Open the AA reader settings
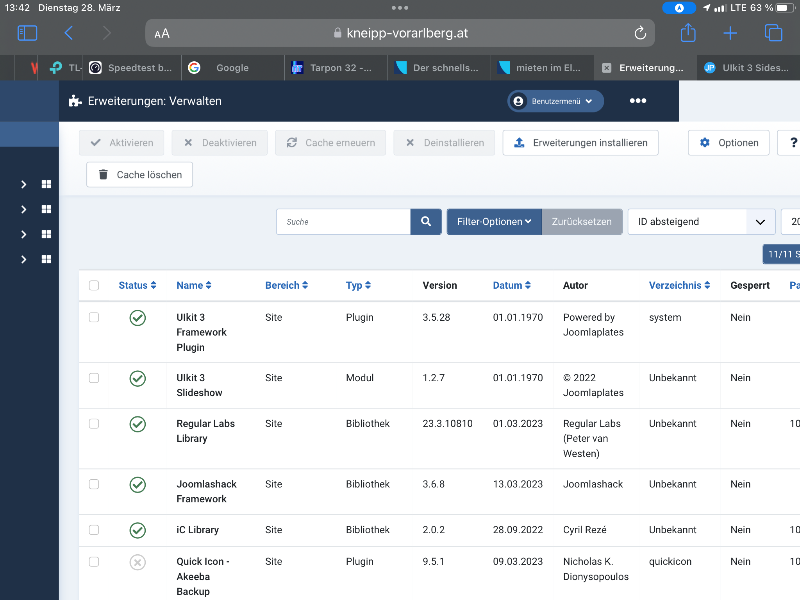This screenshot has height=600, width=800. click(162, 34)
